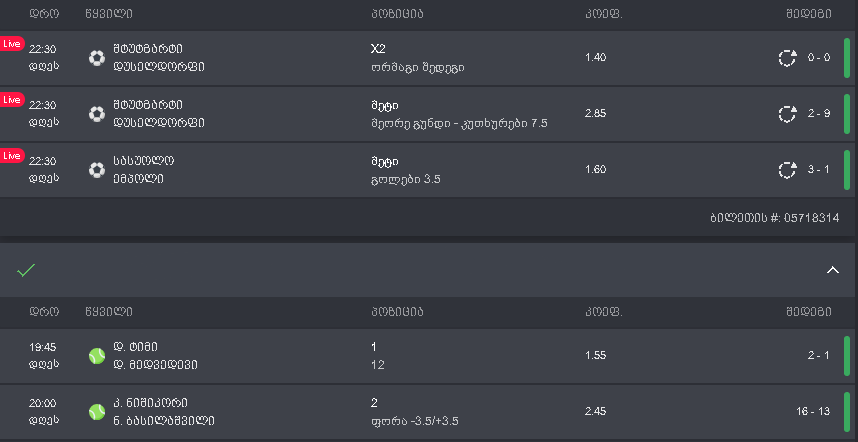Click the soccer ball icon beside Sassuolo vs Empoli
Viewport: 858px width, 442px height.
[x=97, y=170]
